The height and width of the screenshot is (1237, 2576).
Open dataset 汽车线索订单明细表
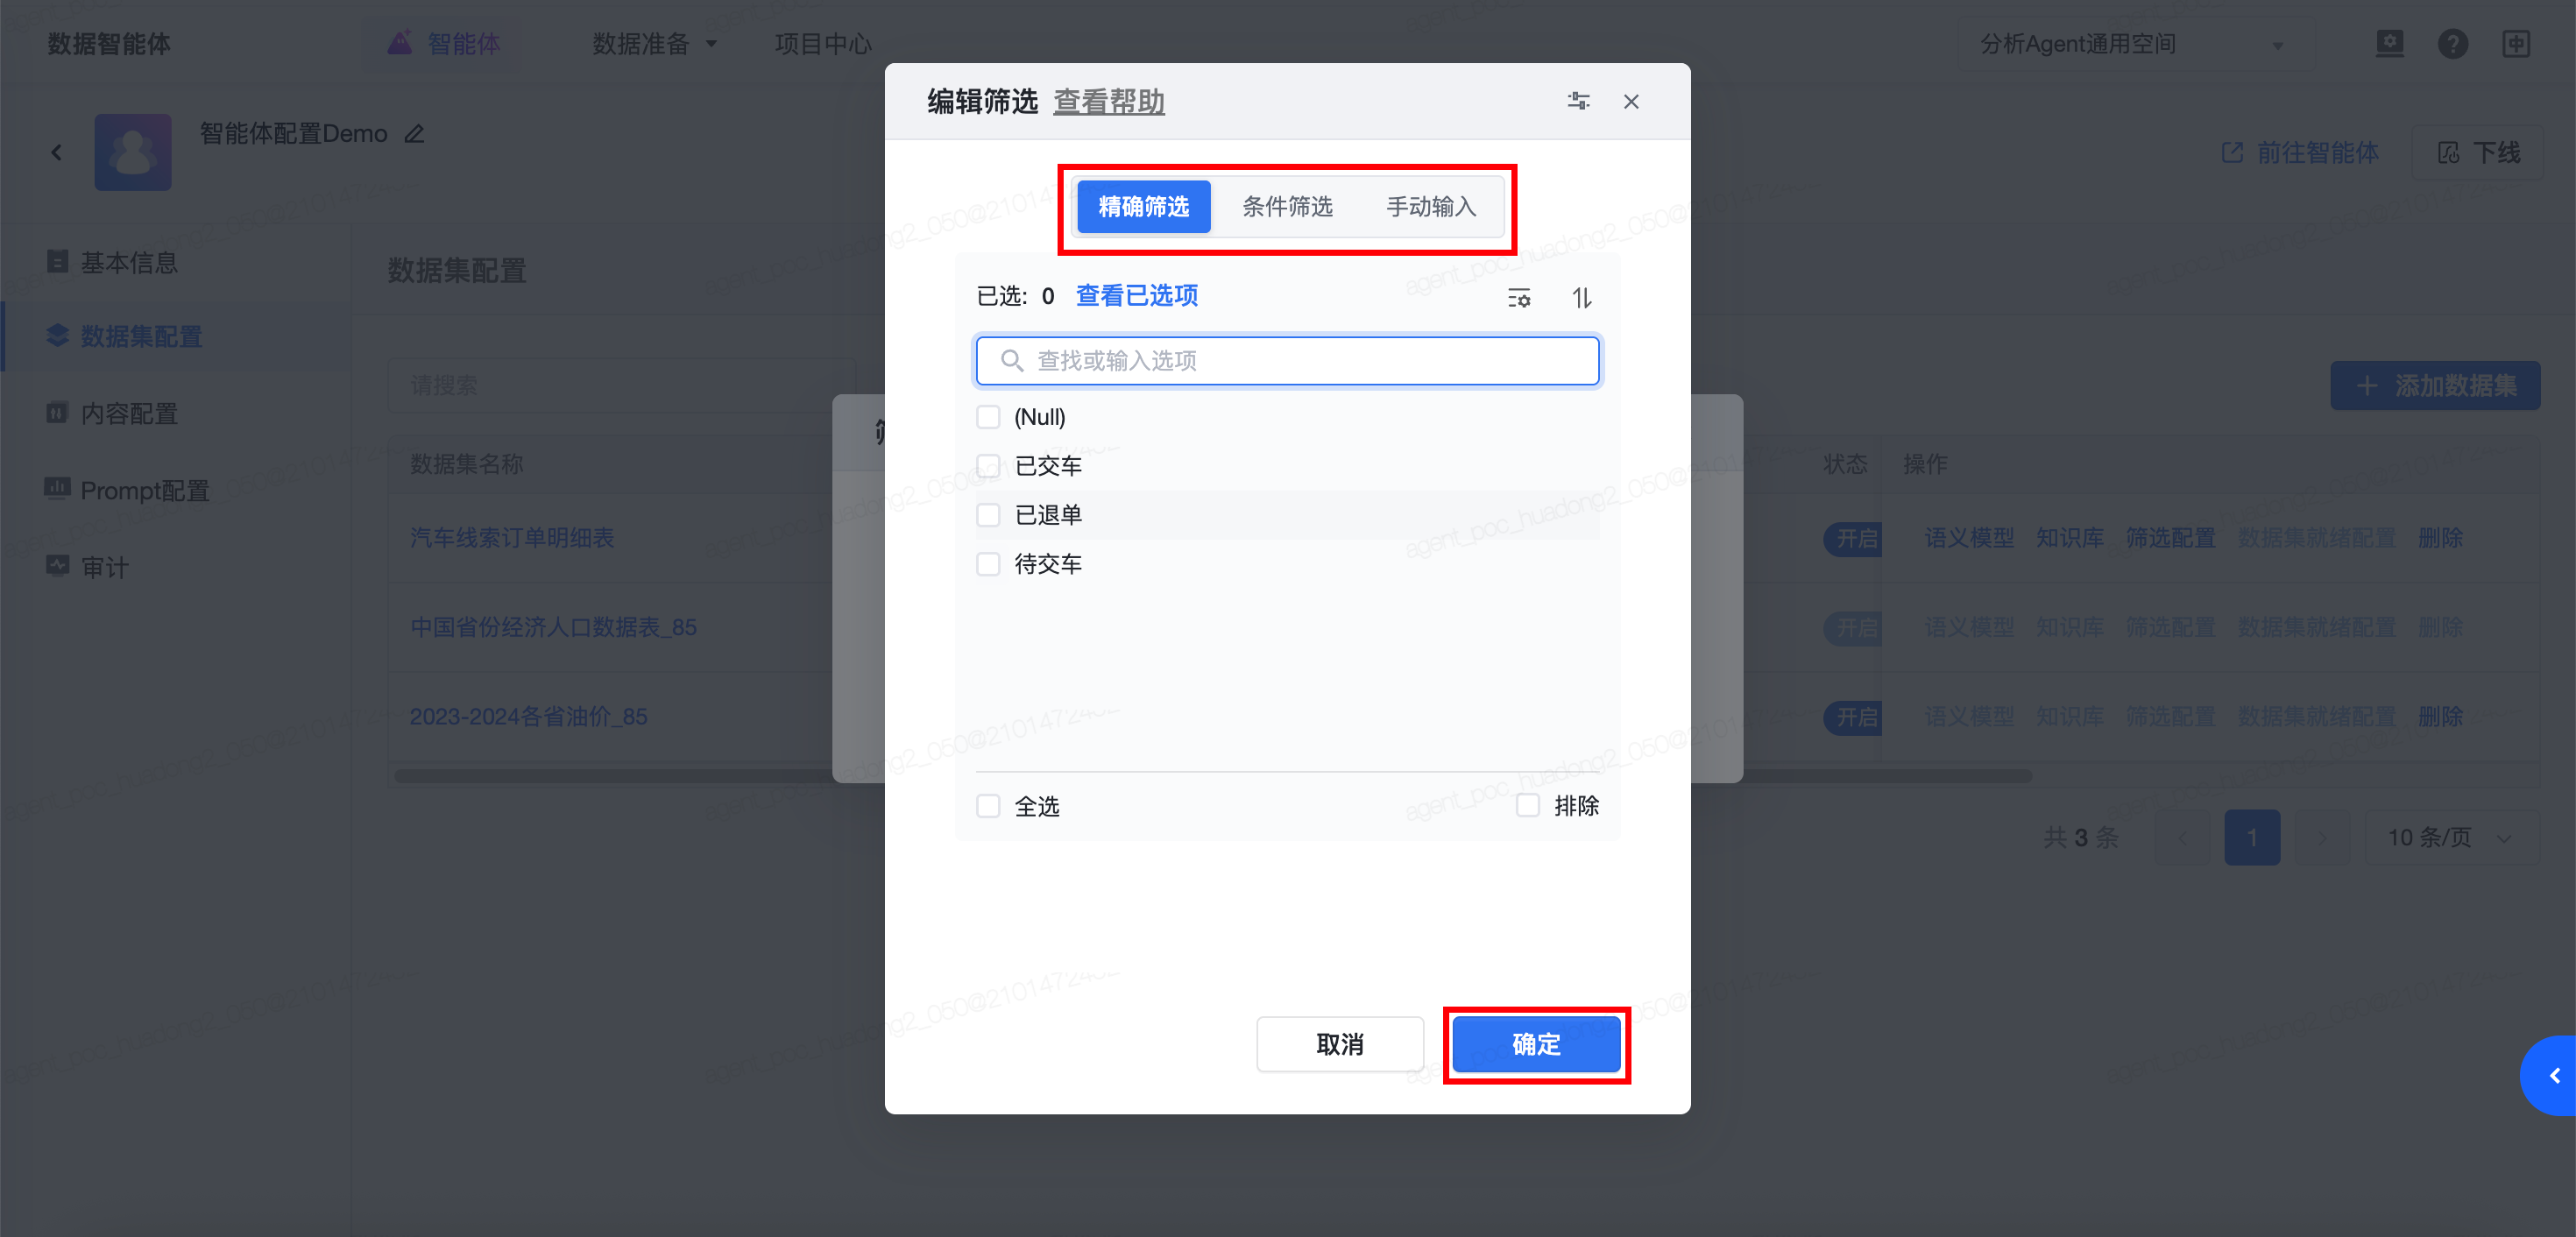[511, 538]
